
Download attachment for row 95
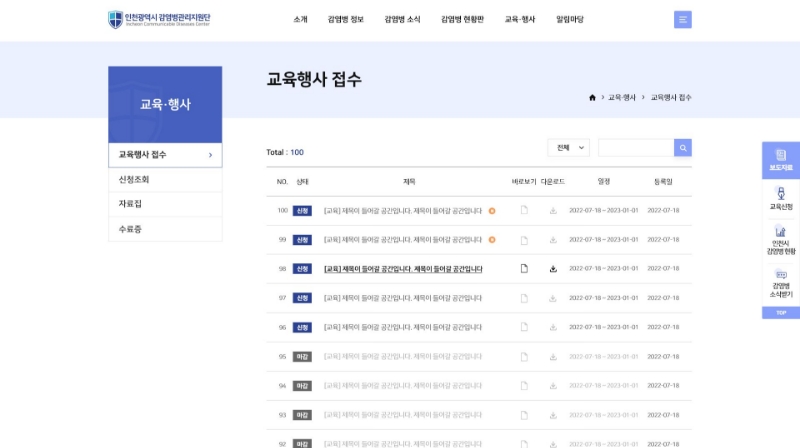click(x=553, y=357)
